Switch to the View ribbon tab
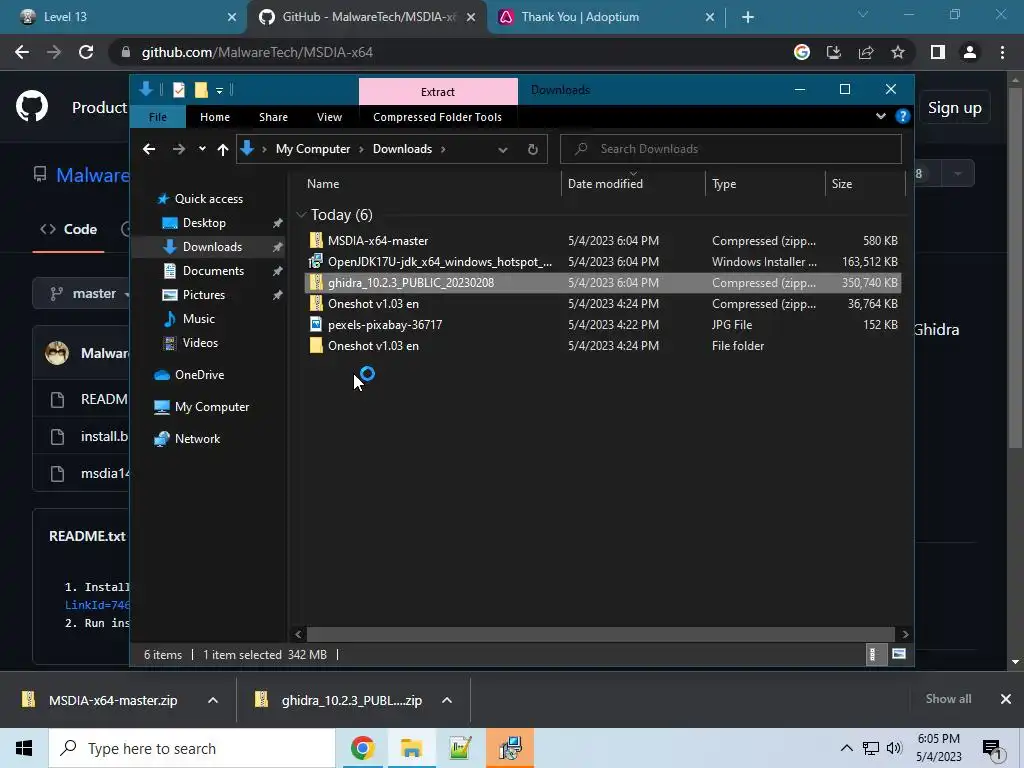1024x768 pixels. (329, 117)
